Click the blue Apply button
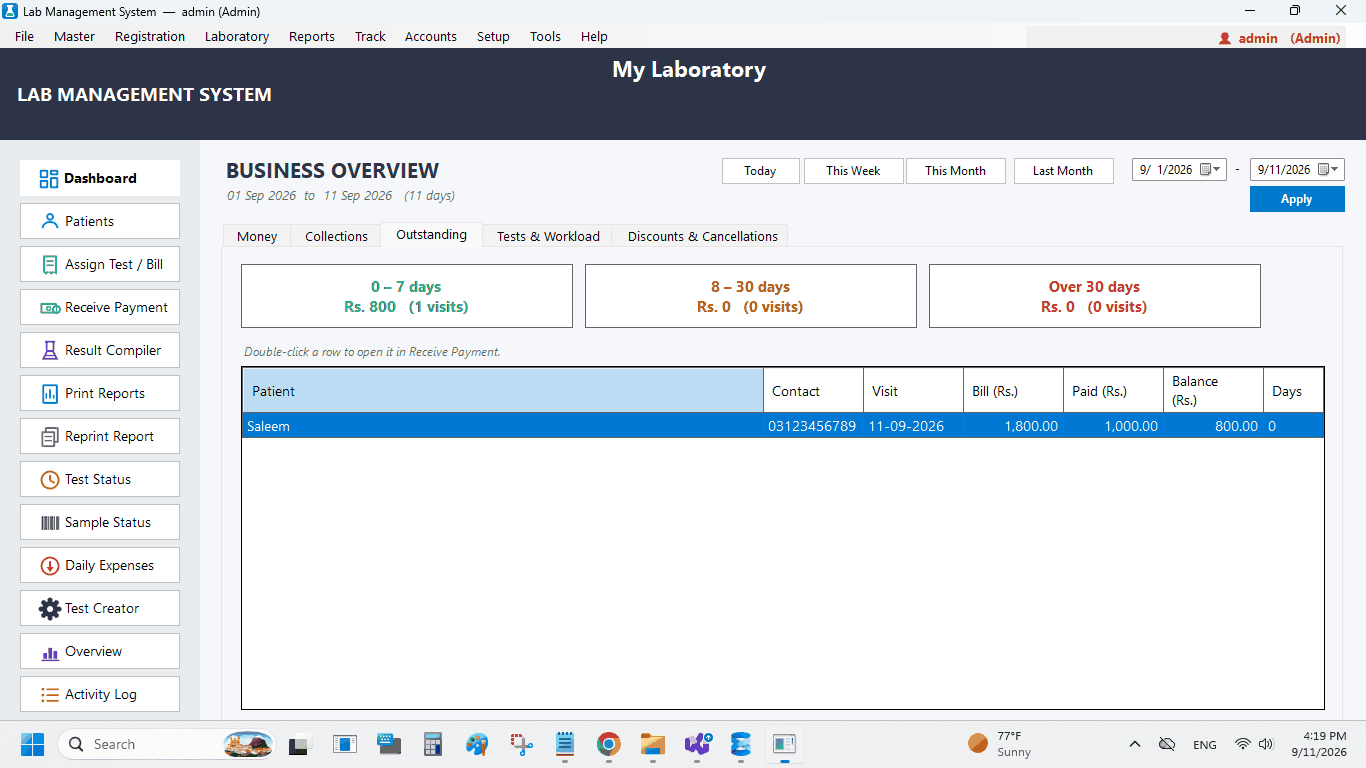This screenshot has width=1366, height=768. pyautogui.click(x=1296, y=199)
